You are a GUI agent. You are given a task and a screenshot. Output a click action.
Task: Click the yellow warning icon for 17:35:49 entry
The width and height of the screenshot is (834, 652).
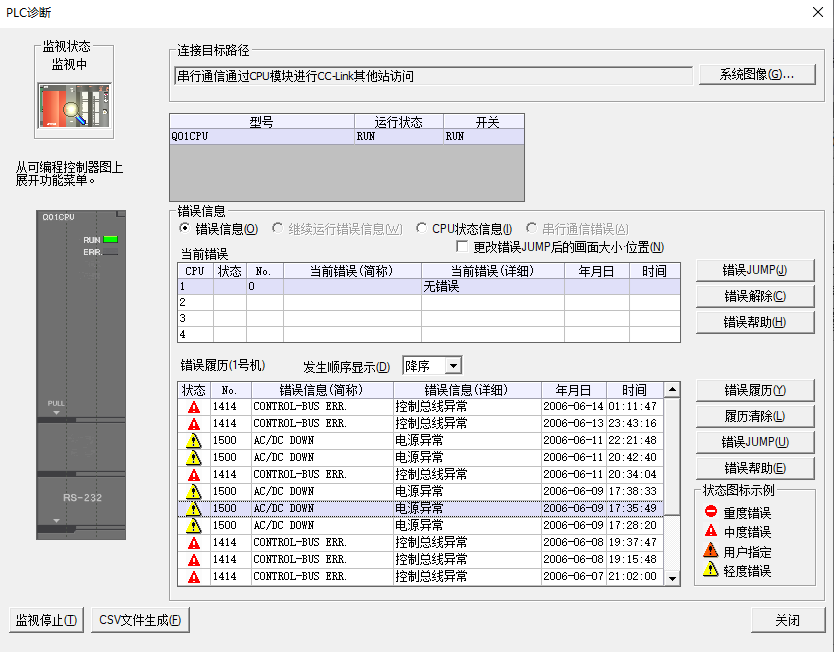(x=194, y=508)
